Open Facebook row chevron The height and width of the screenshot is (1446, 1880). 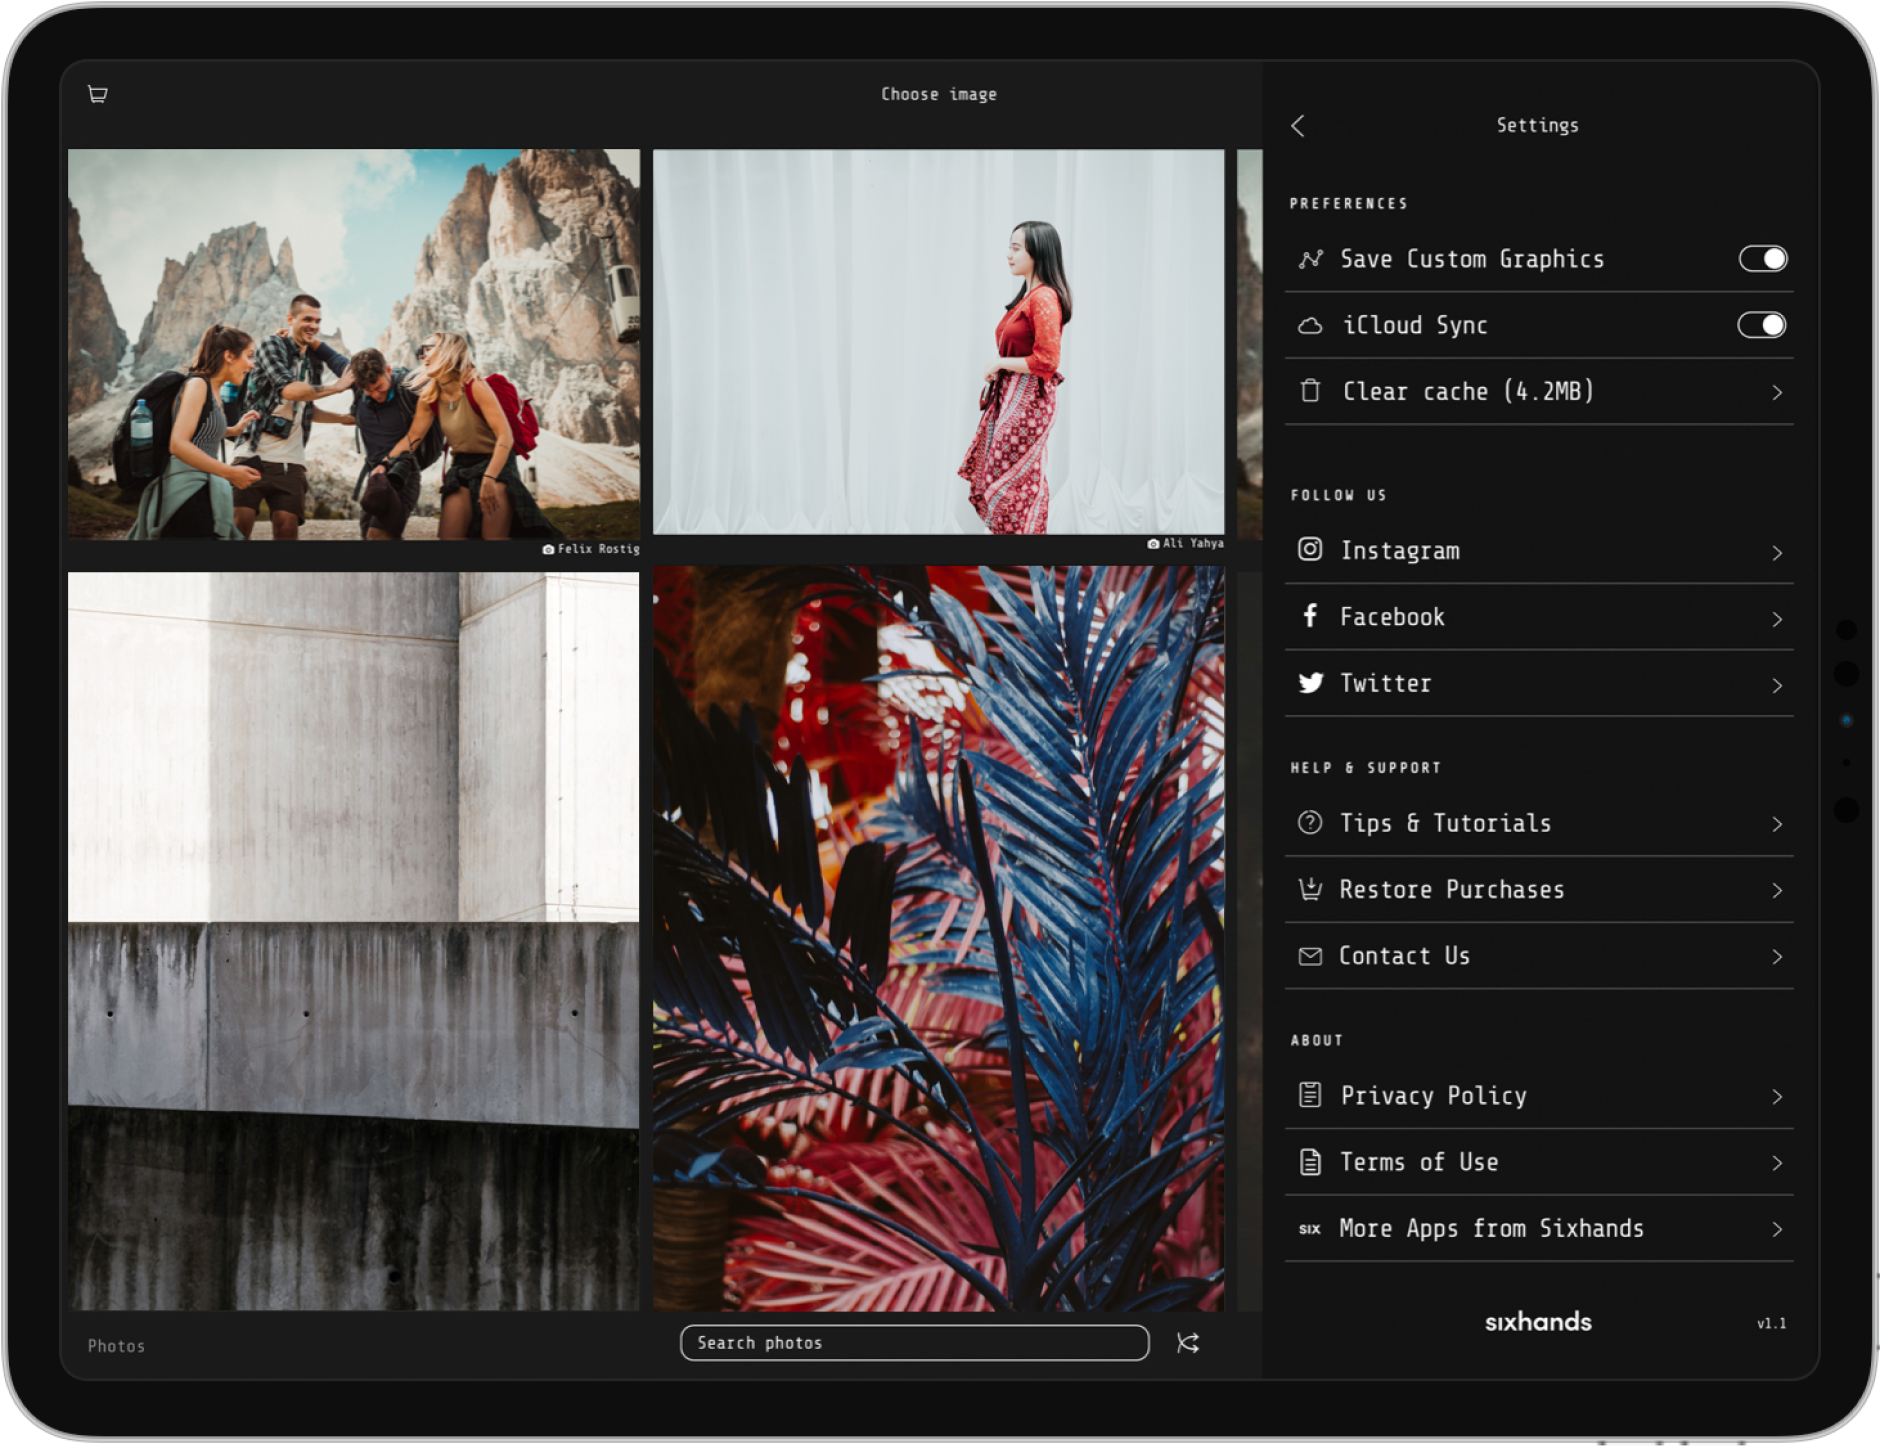pos(1777,619)
